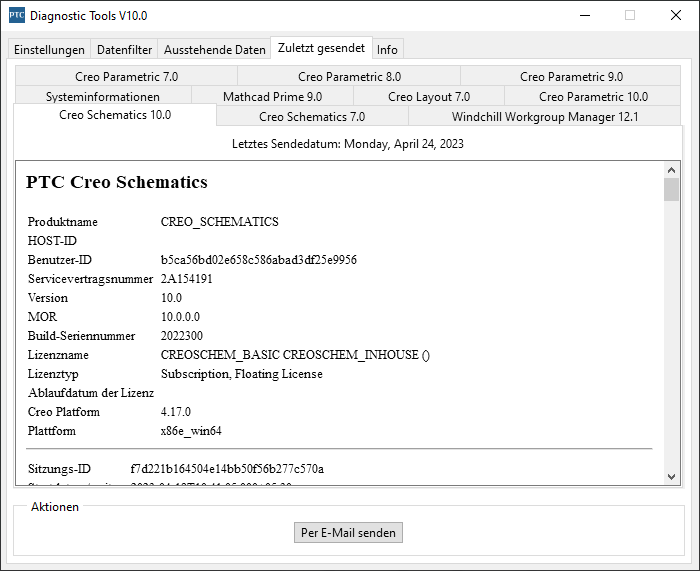700x571 pixels.
Task: Click the Servicevertragsnummer value 2A154191
Action: [187, 279]
